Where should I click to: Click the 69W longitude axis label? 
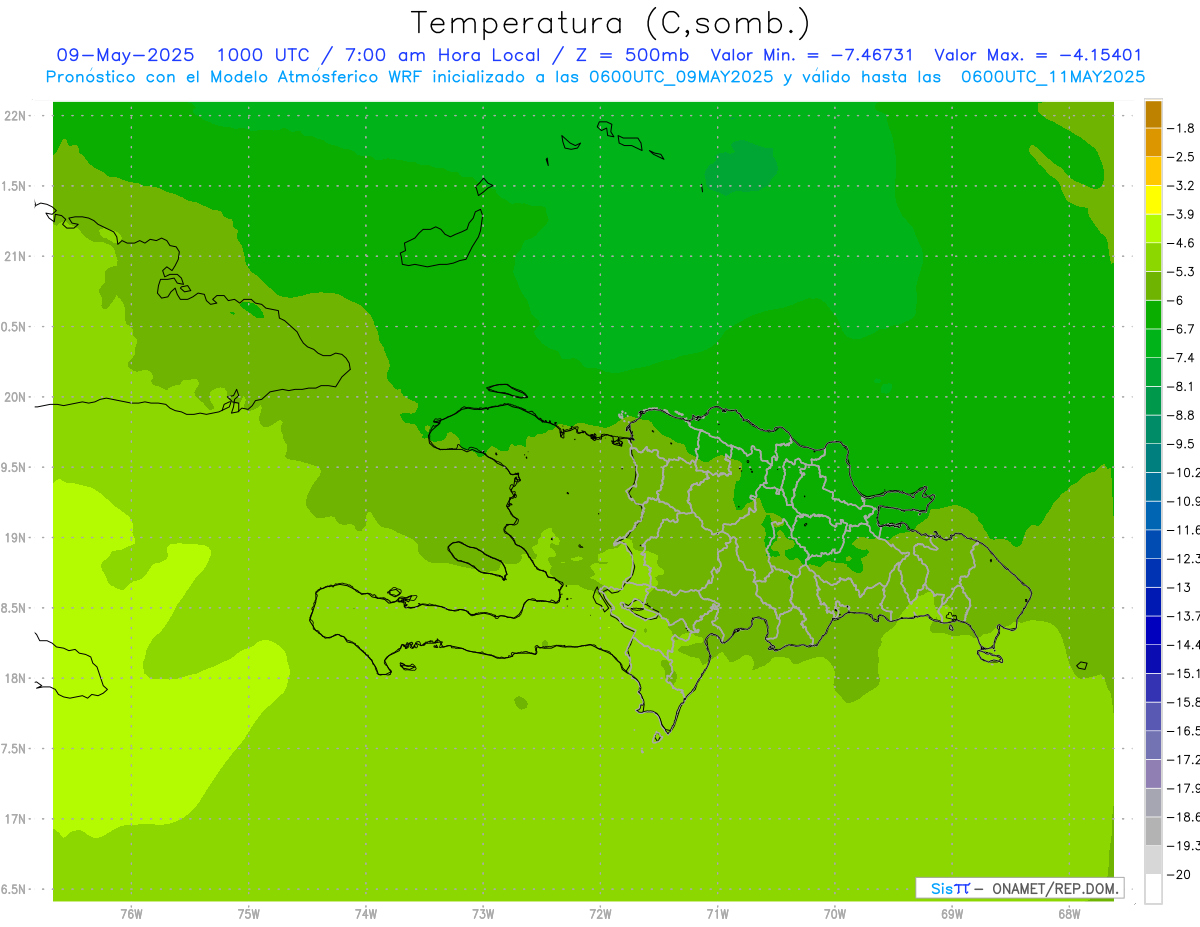coord(952,914)
